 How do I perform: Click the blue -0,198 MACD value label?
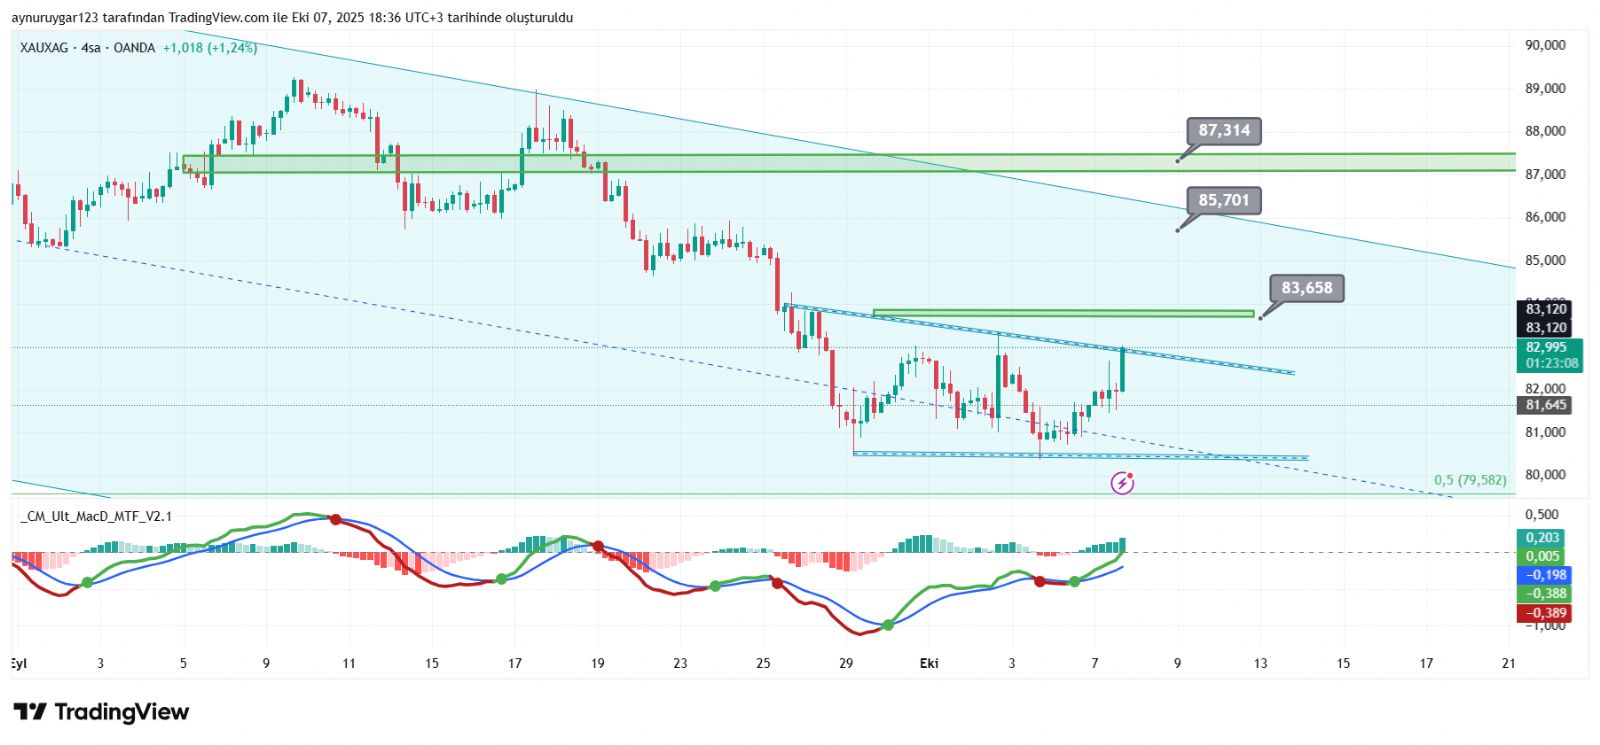[1543, 575]
